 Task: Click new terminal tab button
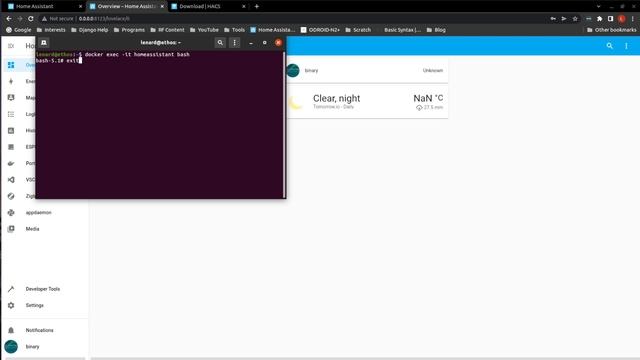pos(44,42)
